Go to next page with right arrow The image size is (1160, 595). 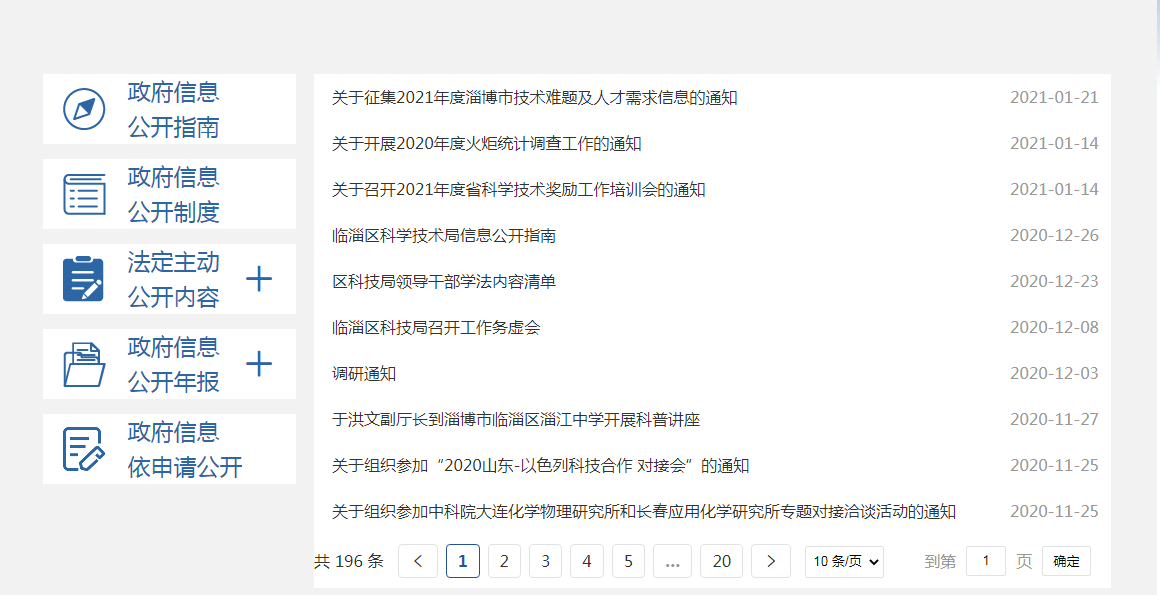(x=771, y=561)
